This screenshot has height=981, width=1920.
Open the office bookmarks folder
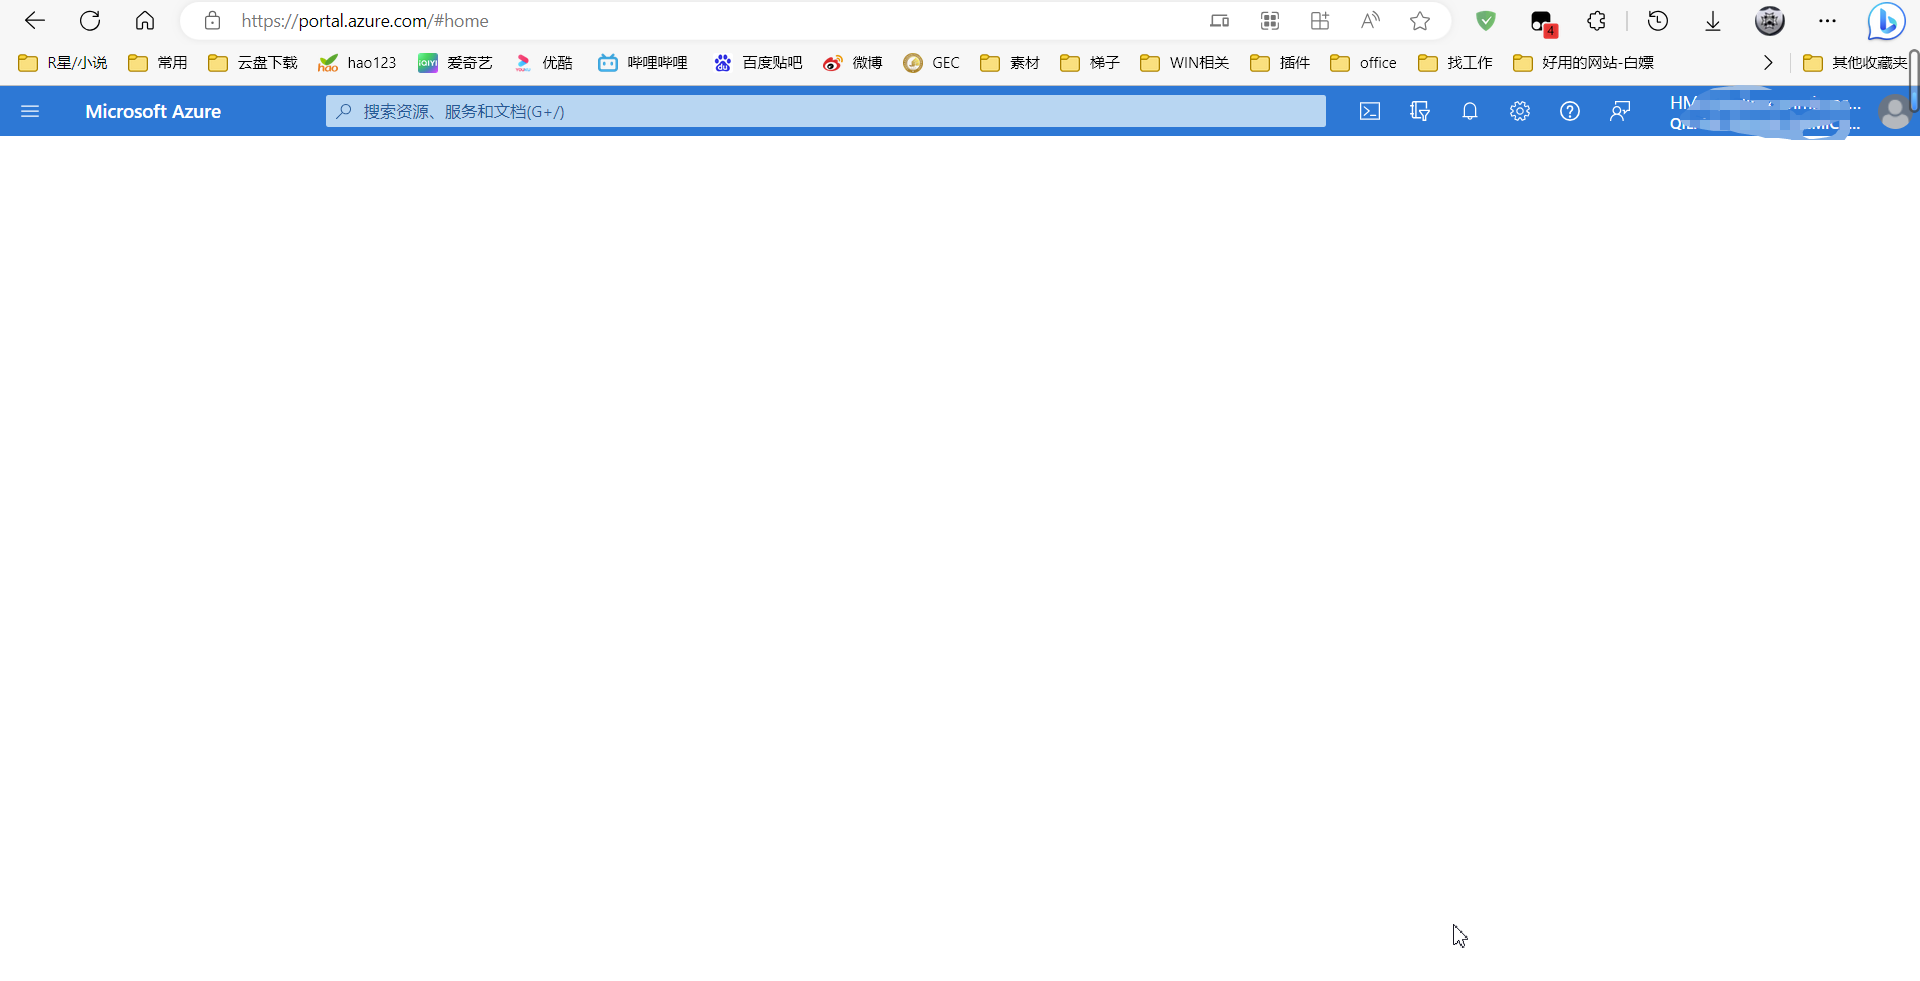pos(1363,62)
